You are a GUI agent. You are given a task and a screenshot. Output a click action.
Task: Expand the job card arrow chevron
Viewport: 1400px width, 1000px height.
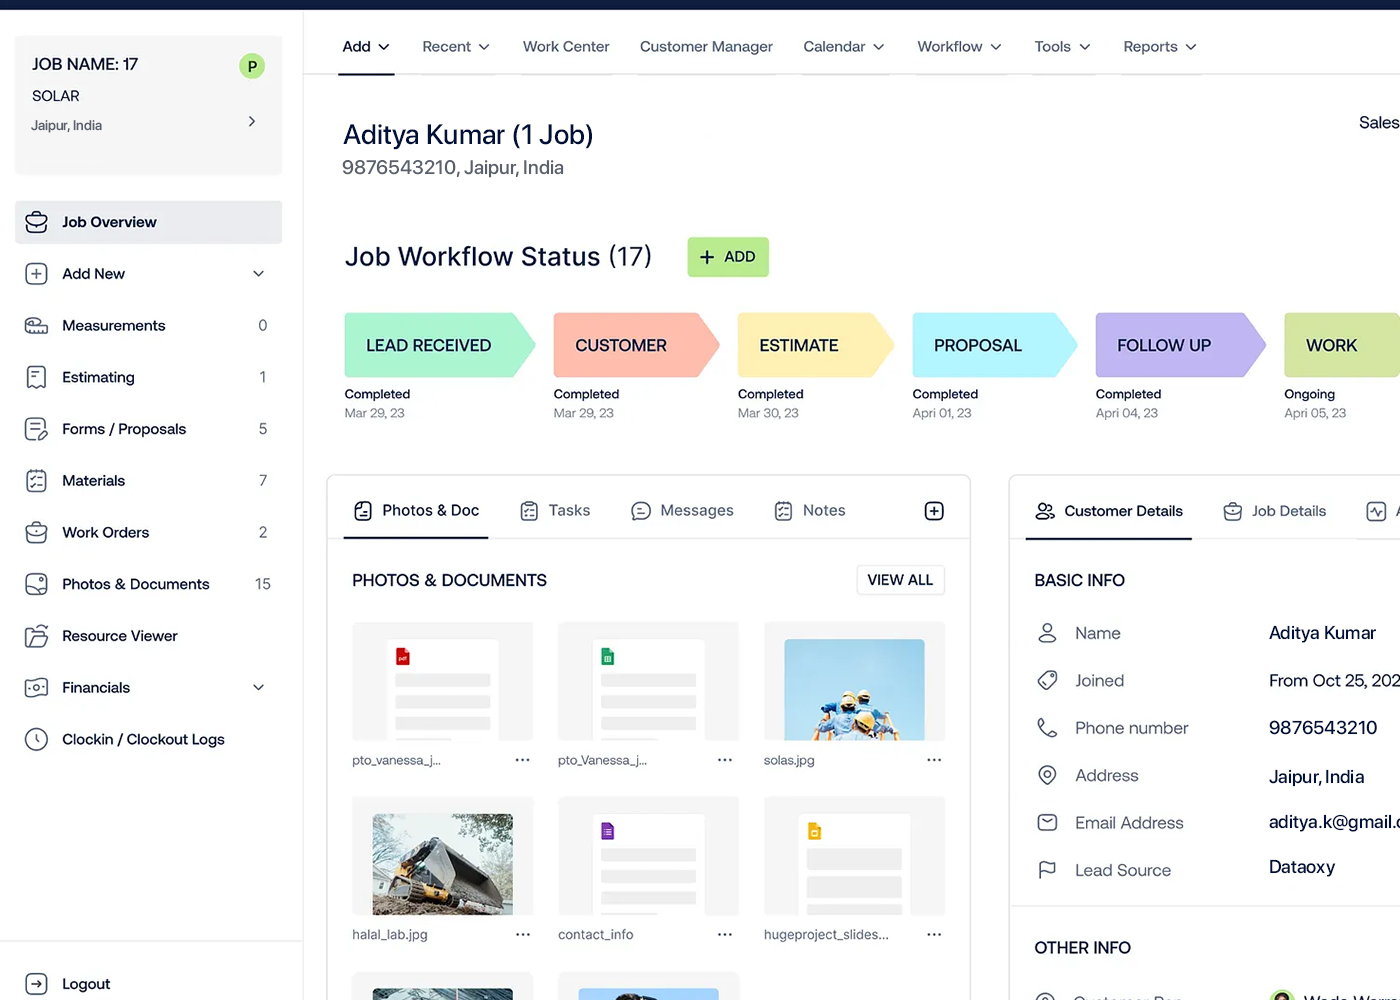[252, 121]
